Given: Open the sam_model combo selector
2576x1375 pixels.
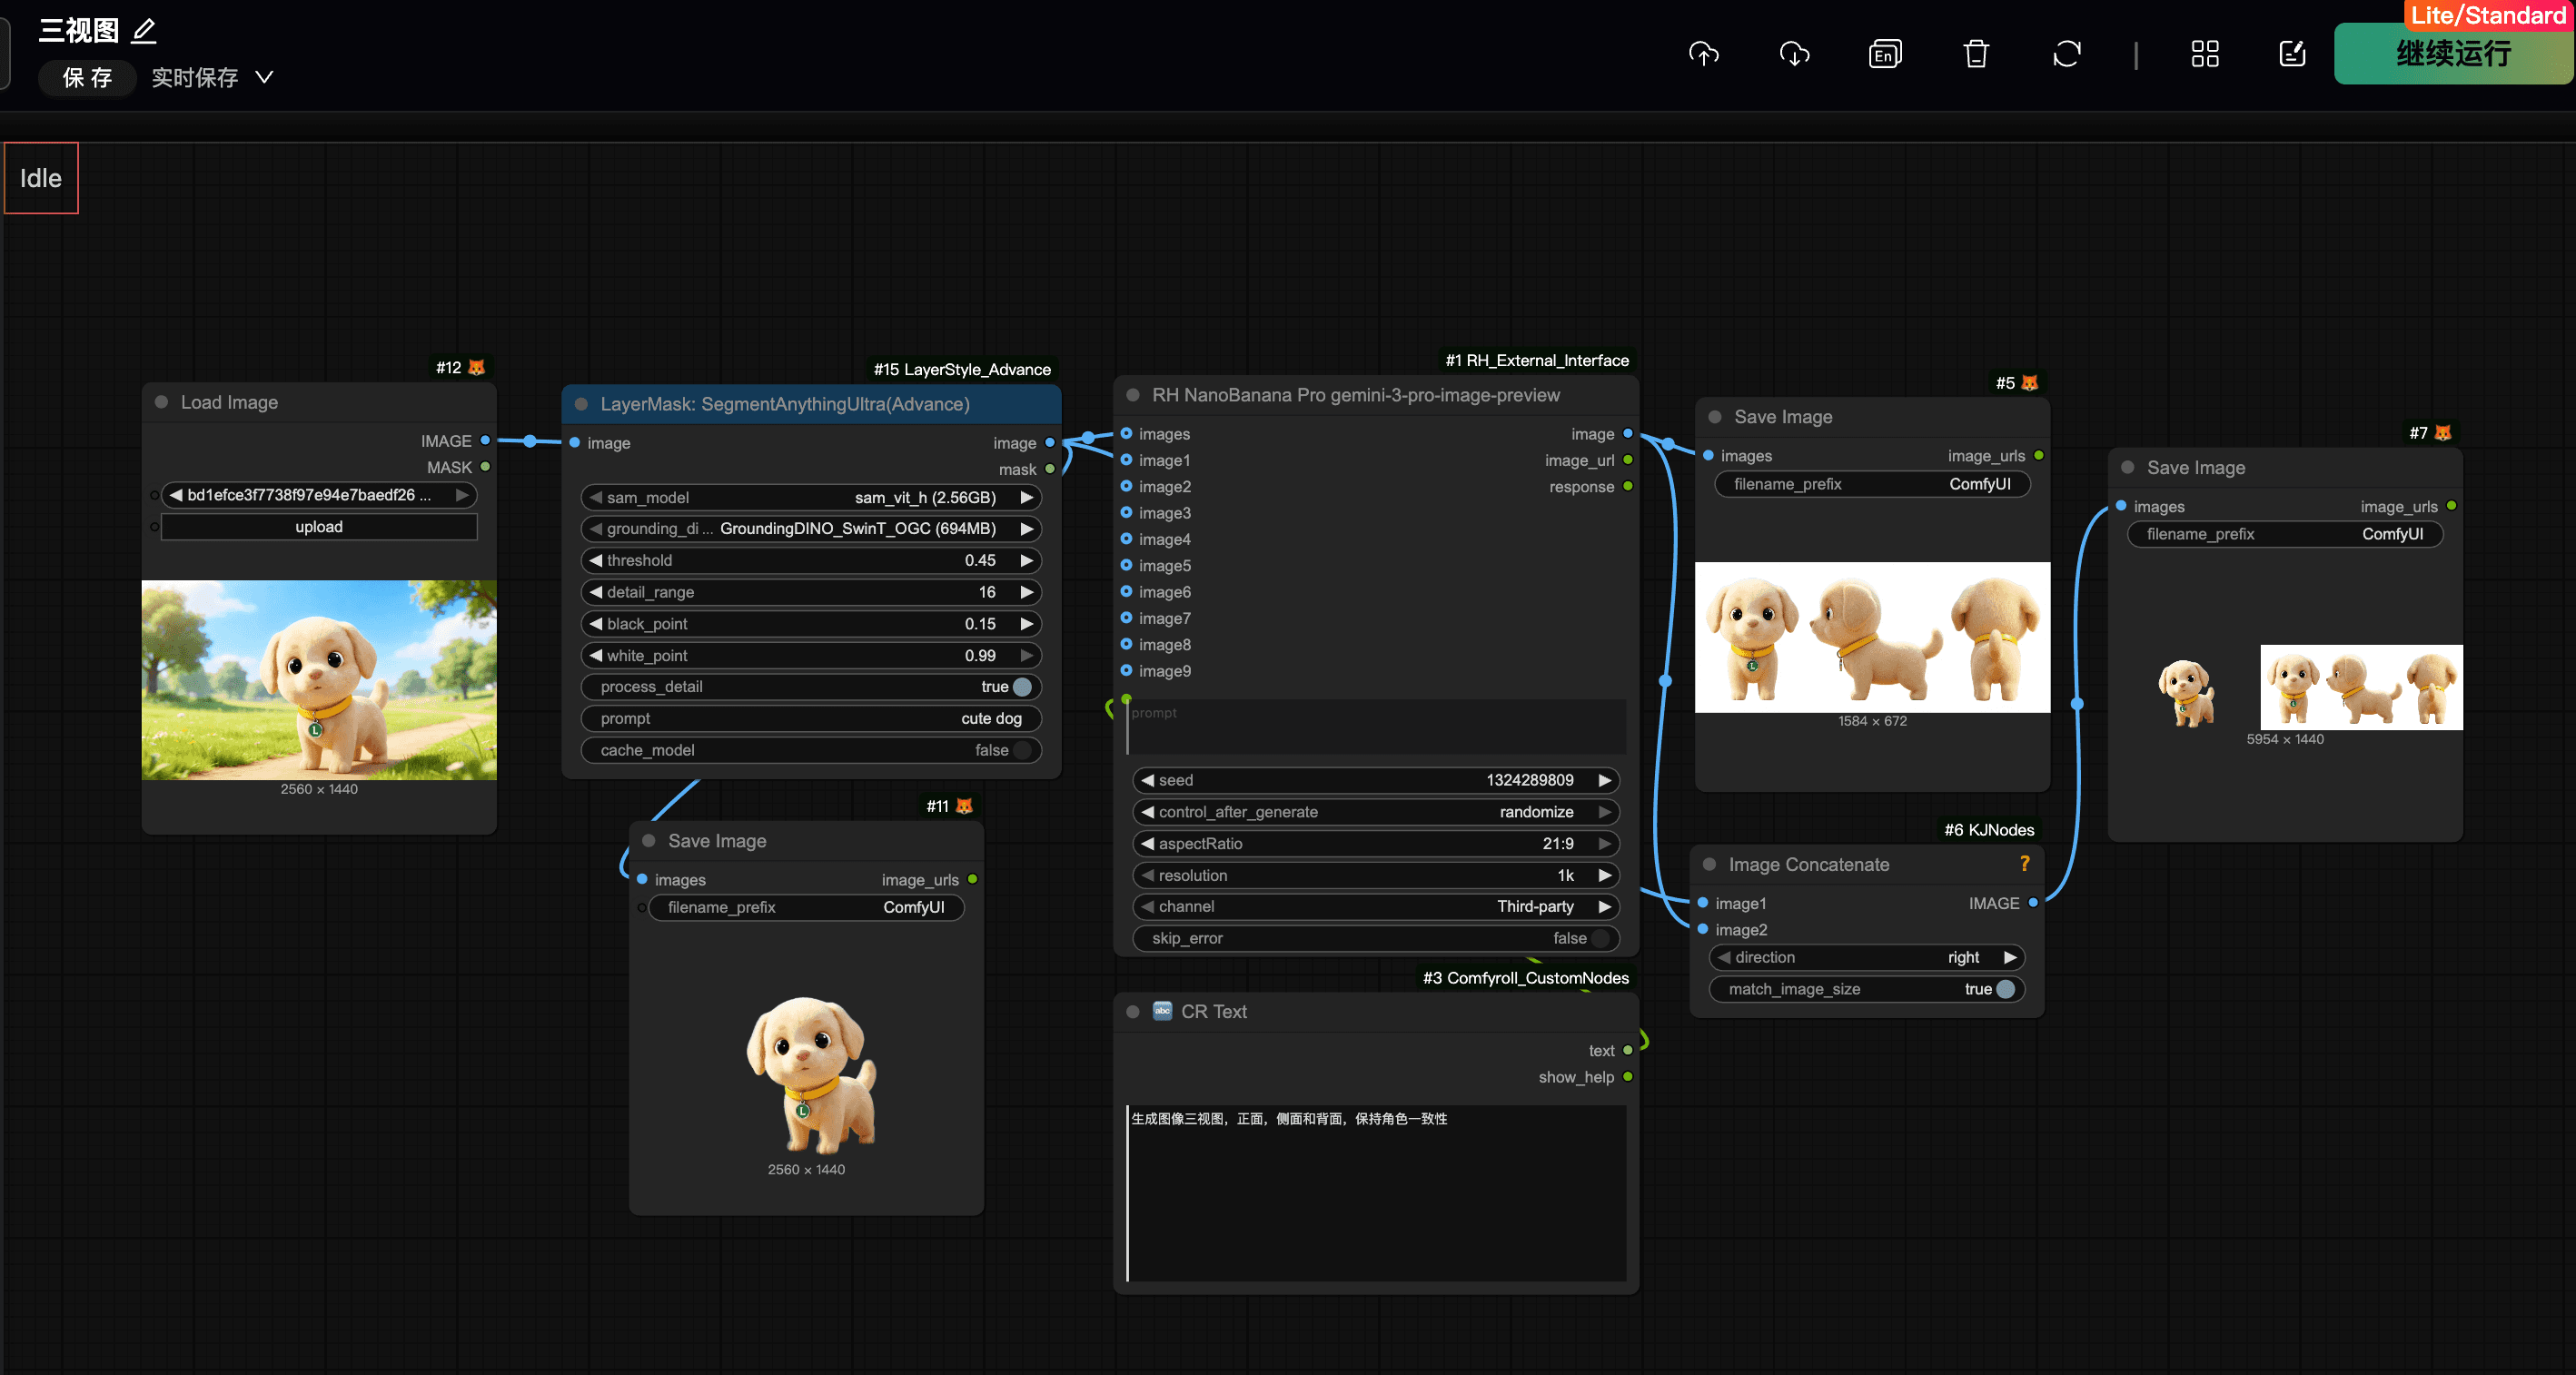Looking at the screenshot, I should (x=810, y=497).
